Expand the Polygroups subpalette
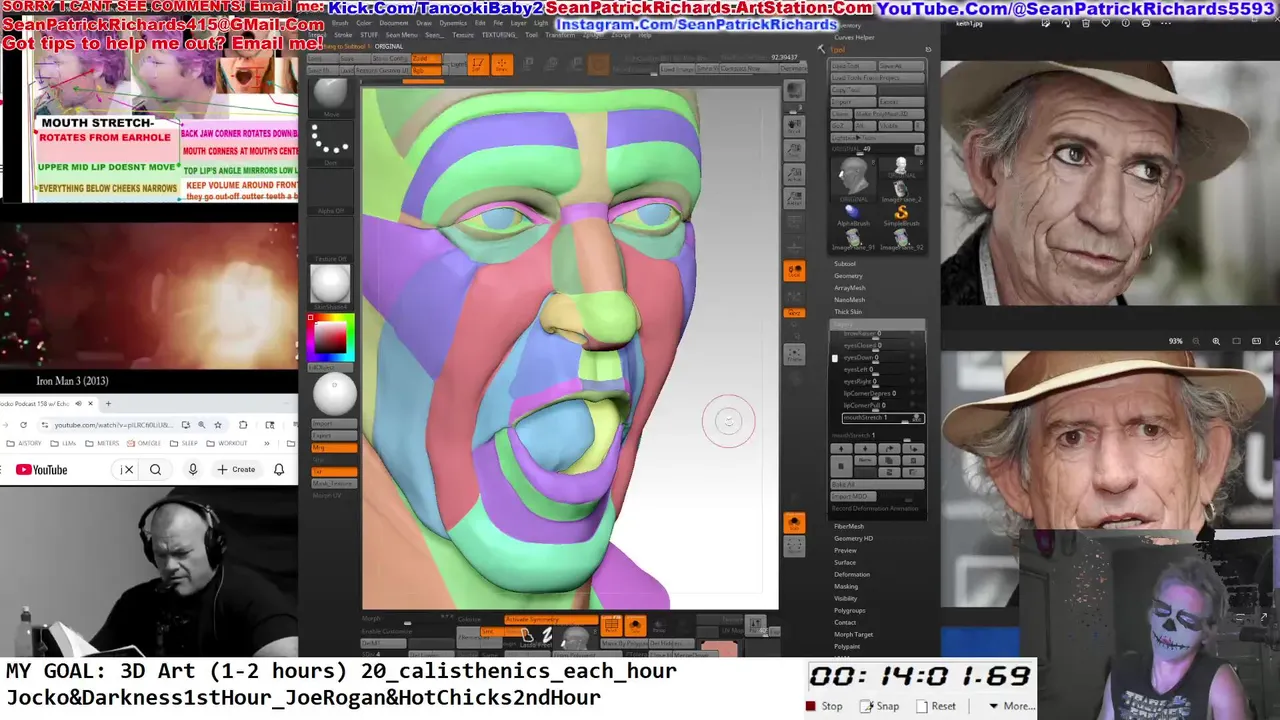1280x720 pixels. click(850, 610)
